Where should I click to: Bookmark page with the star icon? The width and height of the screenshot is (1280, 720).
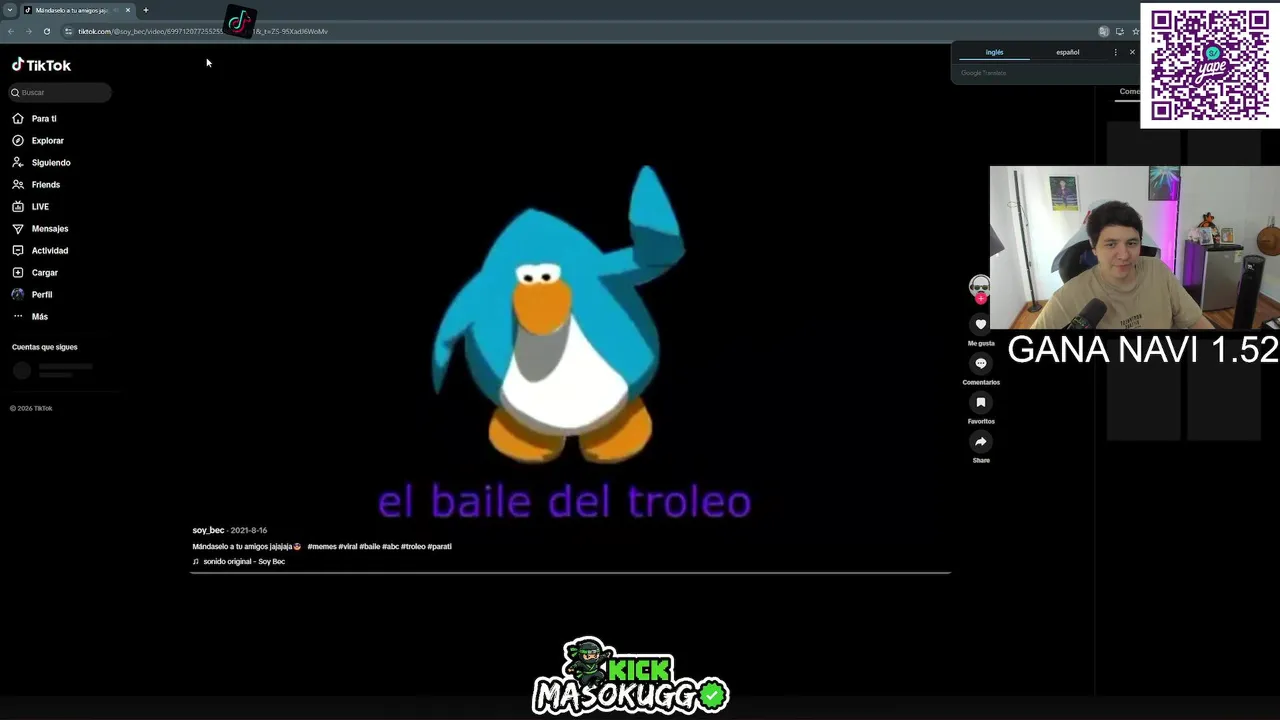tap(1135, 31)
